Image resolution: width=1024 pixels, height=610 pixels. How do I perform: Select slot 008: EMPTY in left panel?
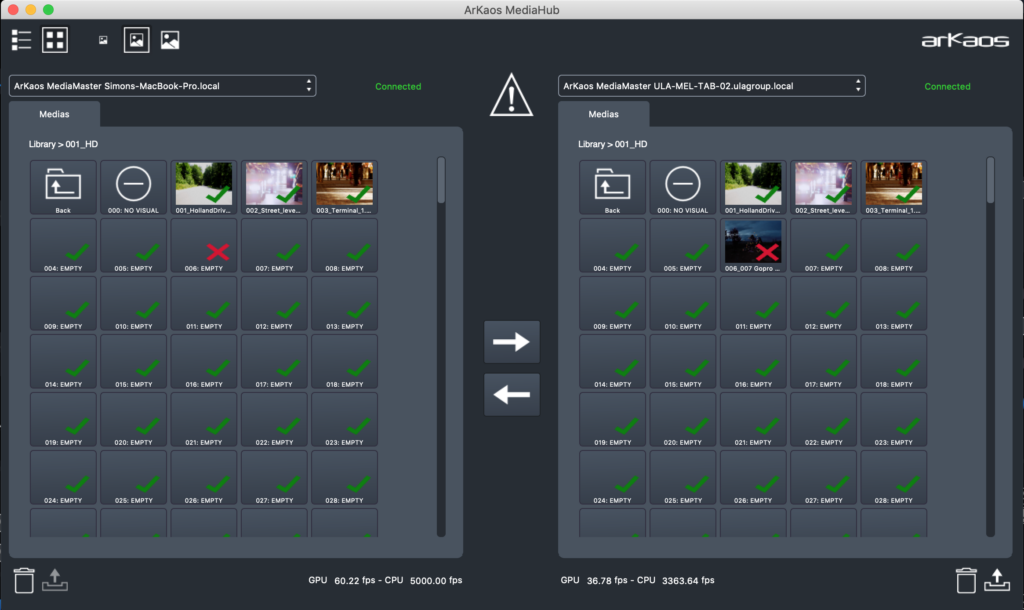coord(345,246)
